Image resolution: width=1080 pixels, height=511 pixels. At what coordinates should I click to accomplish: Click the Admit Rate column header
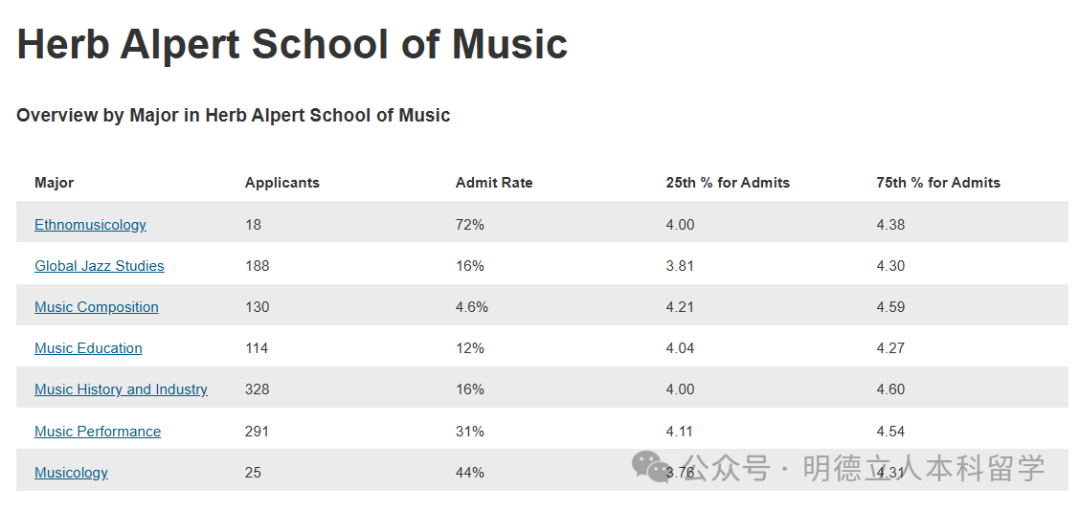[x=494, y=183]
